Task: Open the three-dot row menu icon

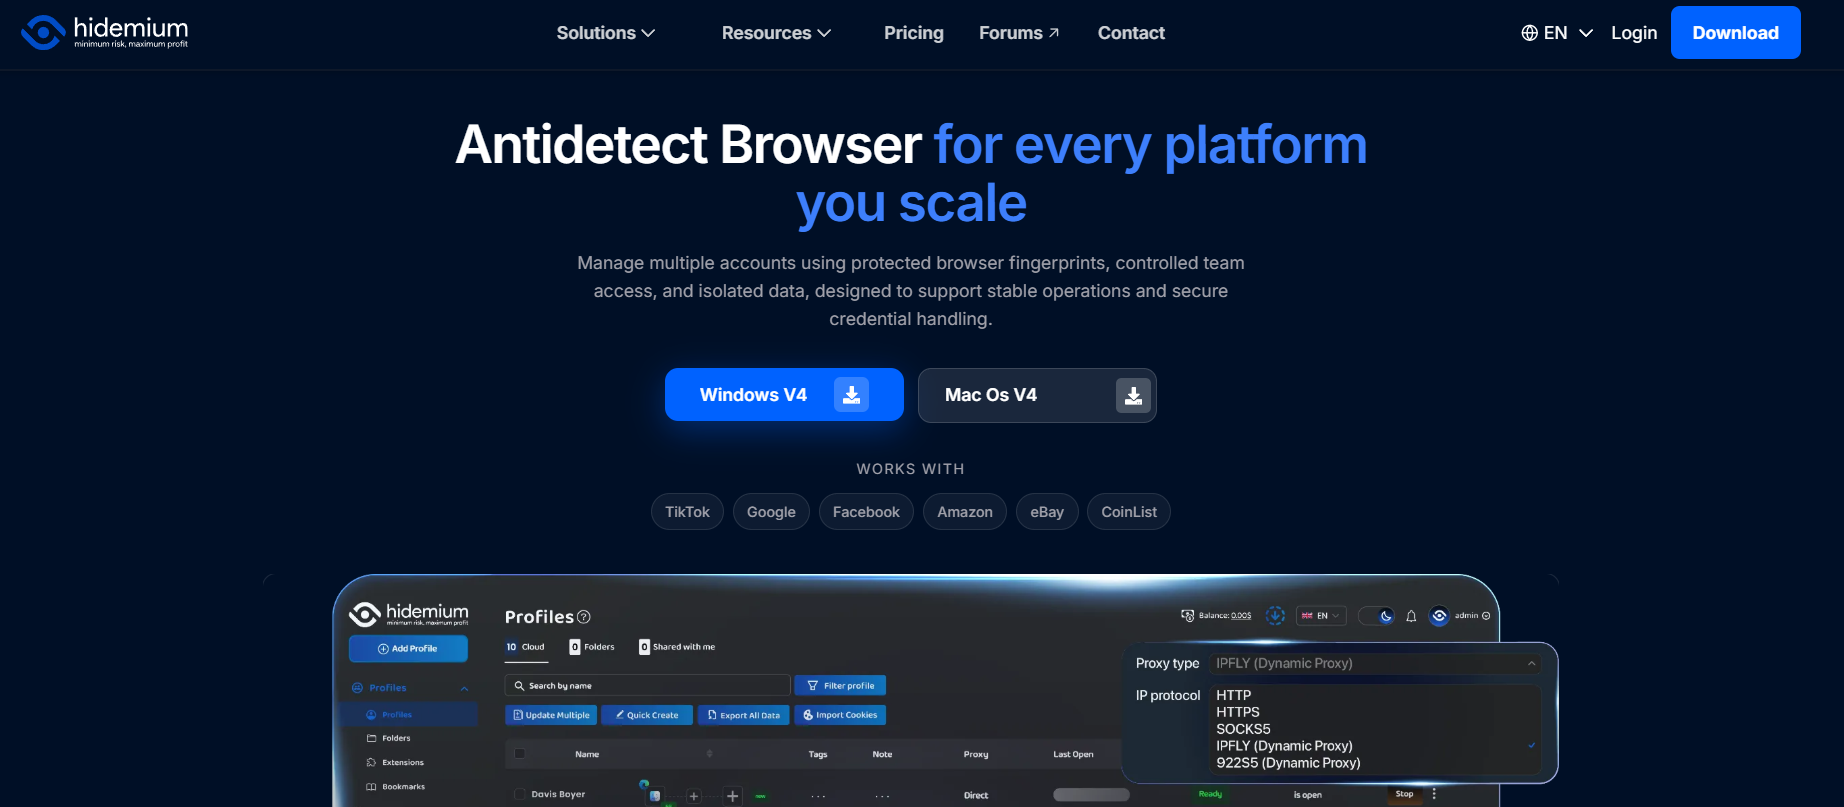Action: [x=1434, y=794]
